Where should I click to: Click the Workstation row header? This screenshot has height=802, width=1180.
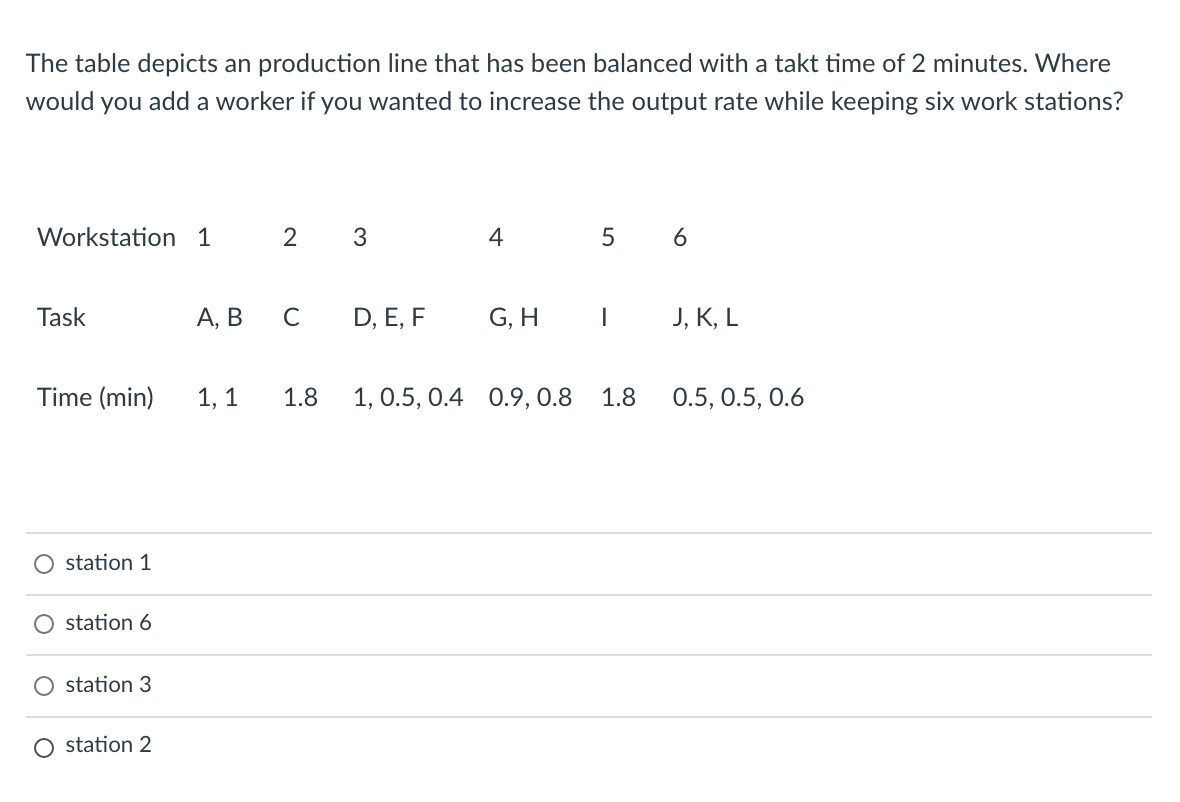click(105, 237)
